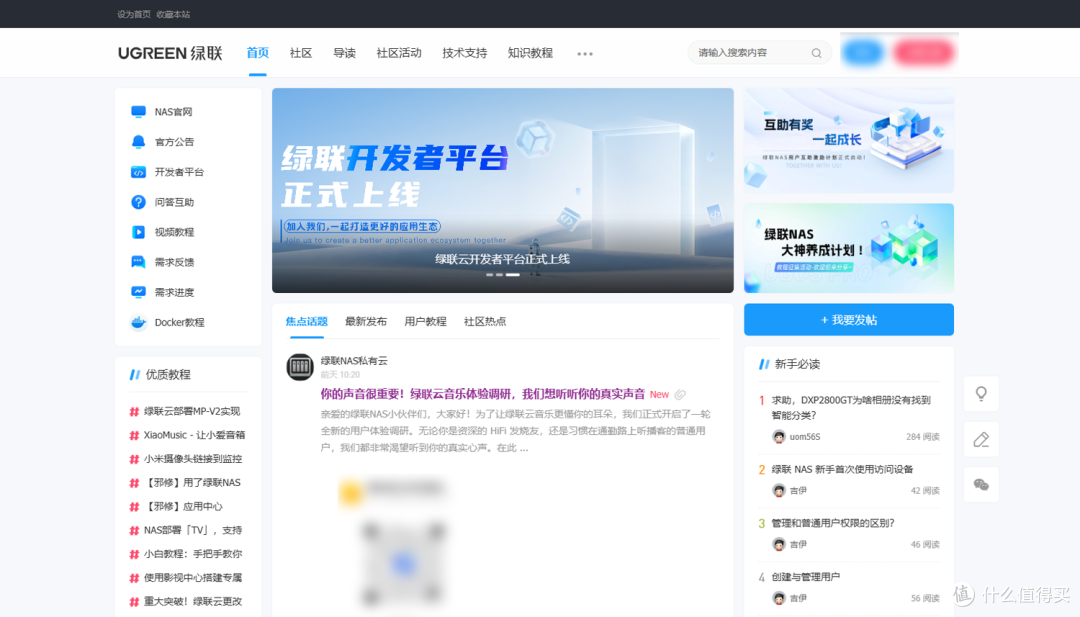Switch to the 用户教程 tab
1080x617 pixels.
[425, 322]
